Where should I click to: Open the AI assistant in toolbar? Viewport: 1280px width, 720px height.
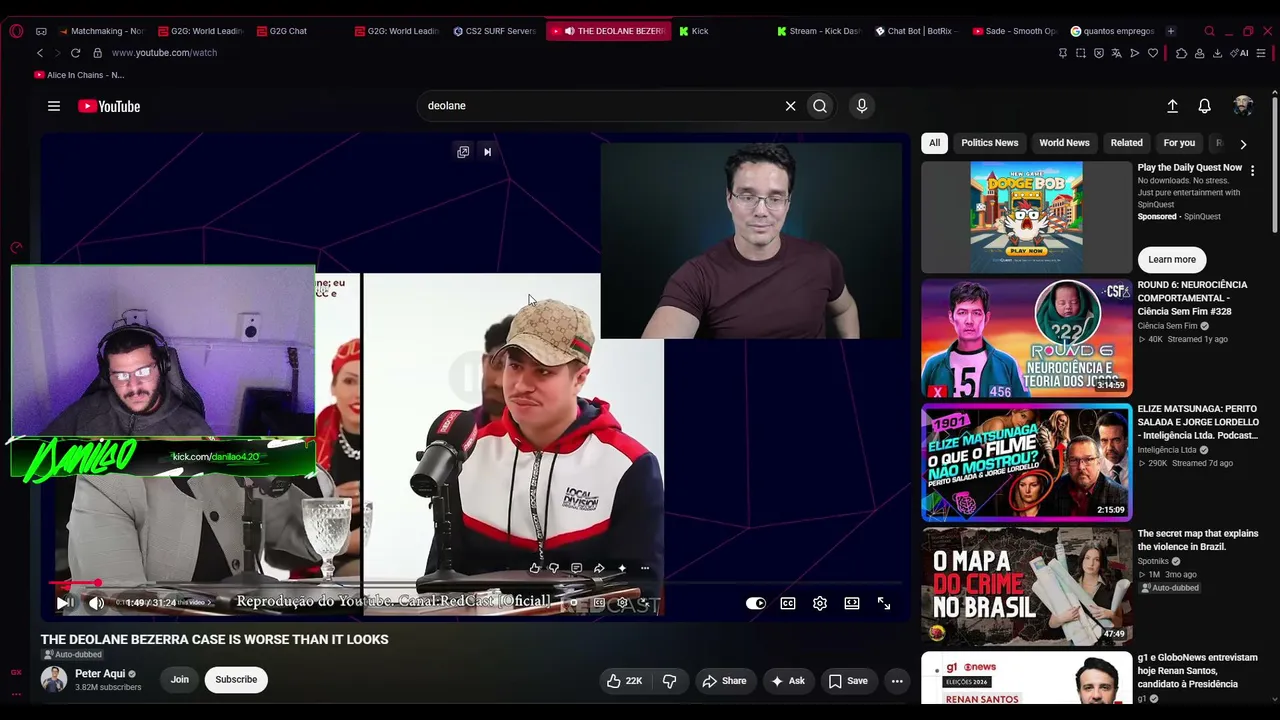pyautogui.click(x=1241, y=53)
